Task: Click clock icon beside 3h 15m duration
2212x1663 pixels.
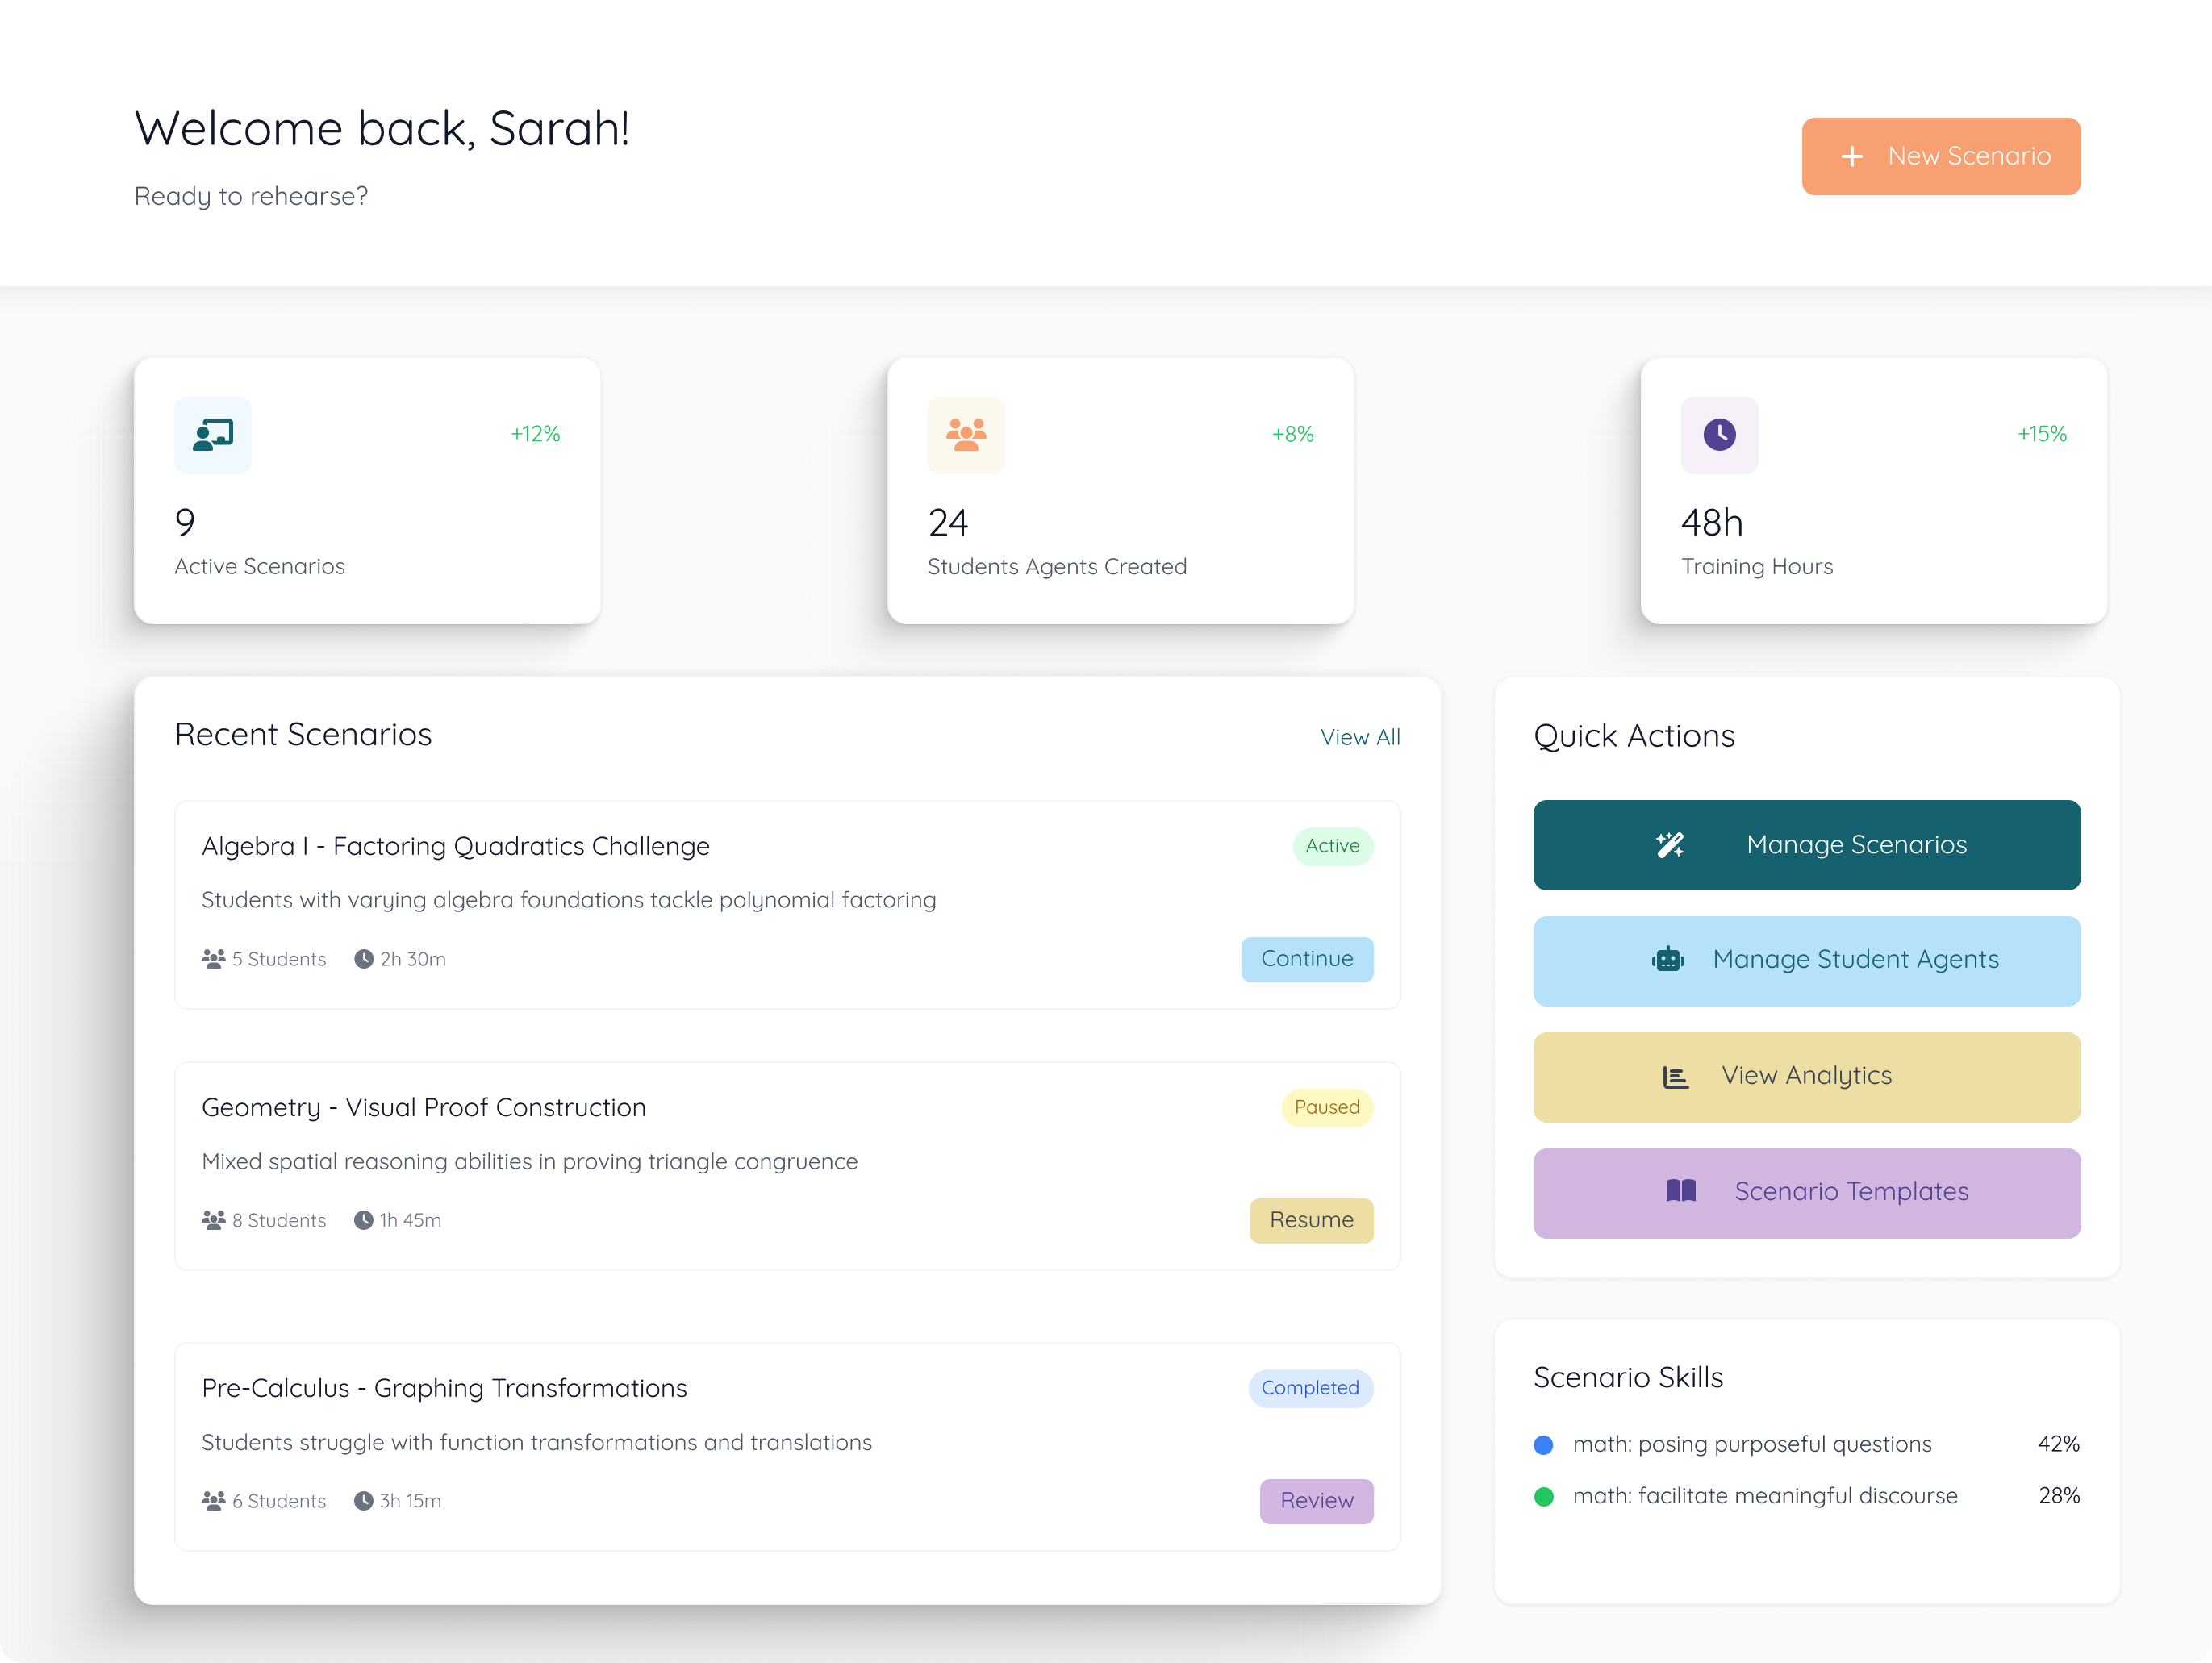Action: click(364, 1501)
